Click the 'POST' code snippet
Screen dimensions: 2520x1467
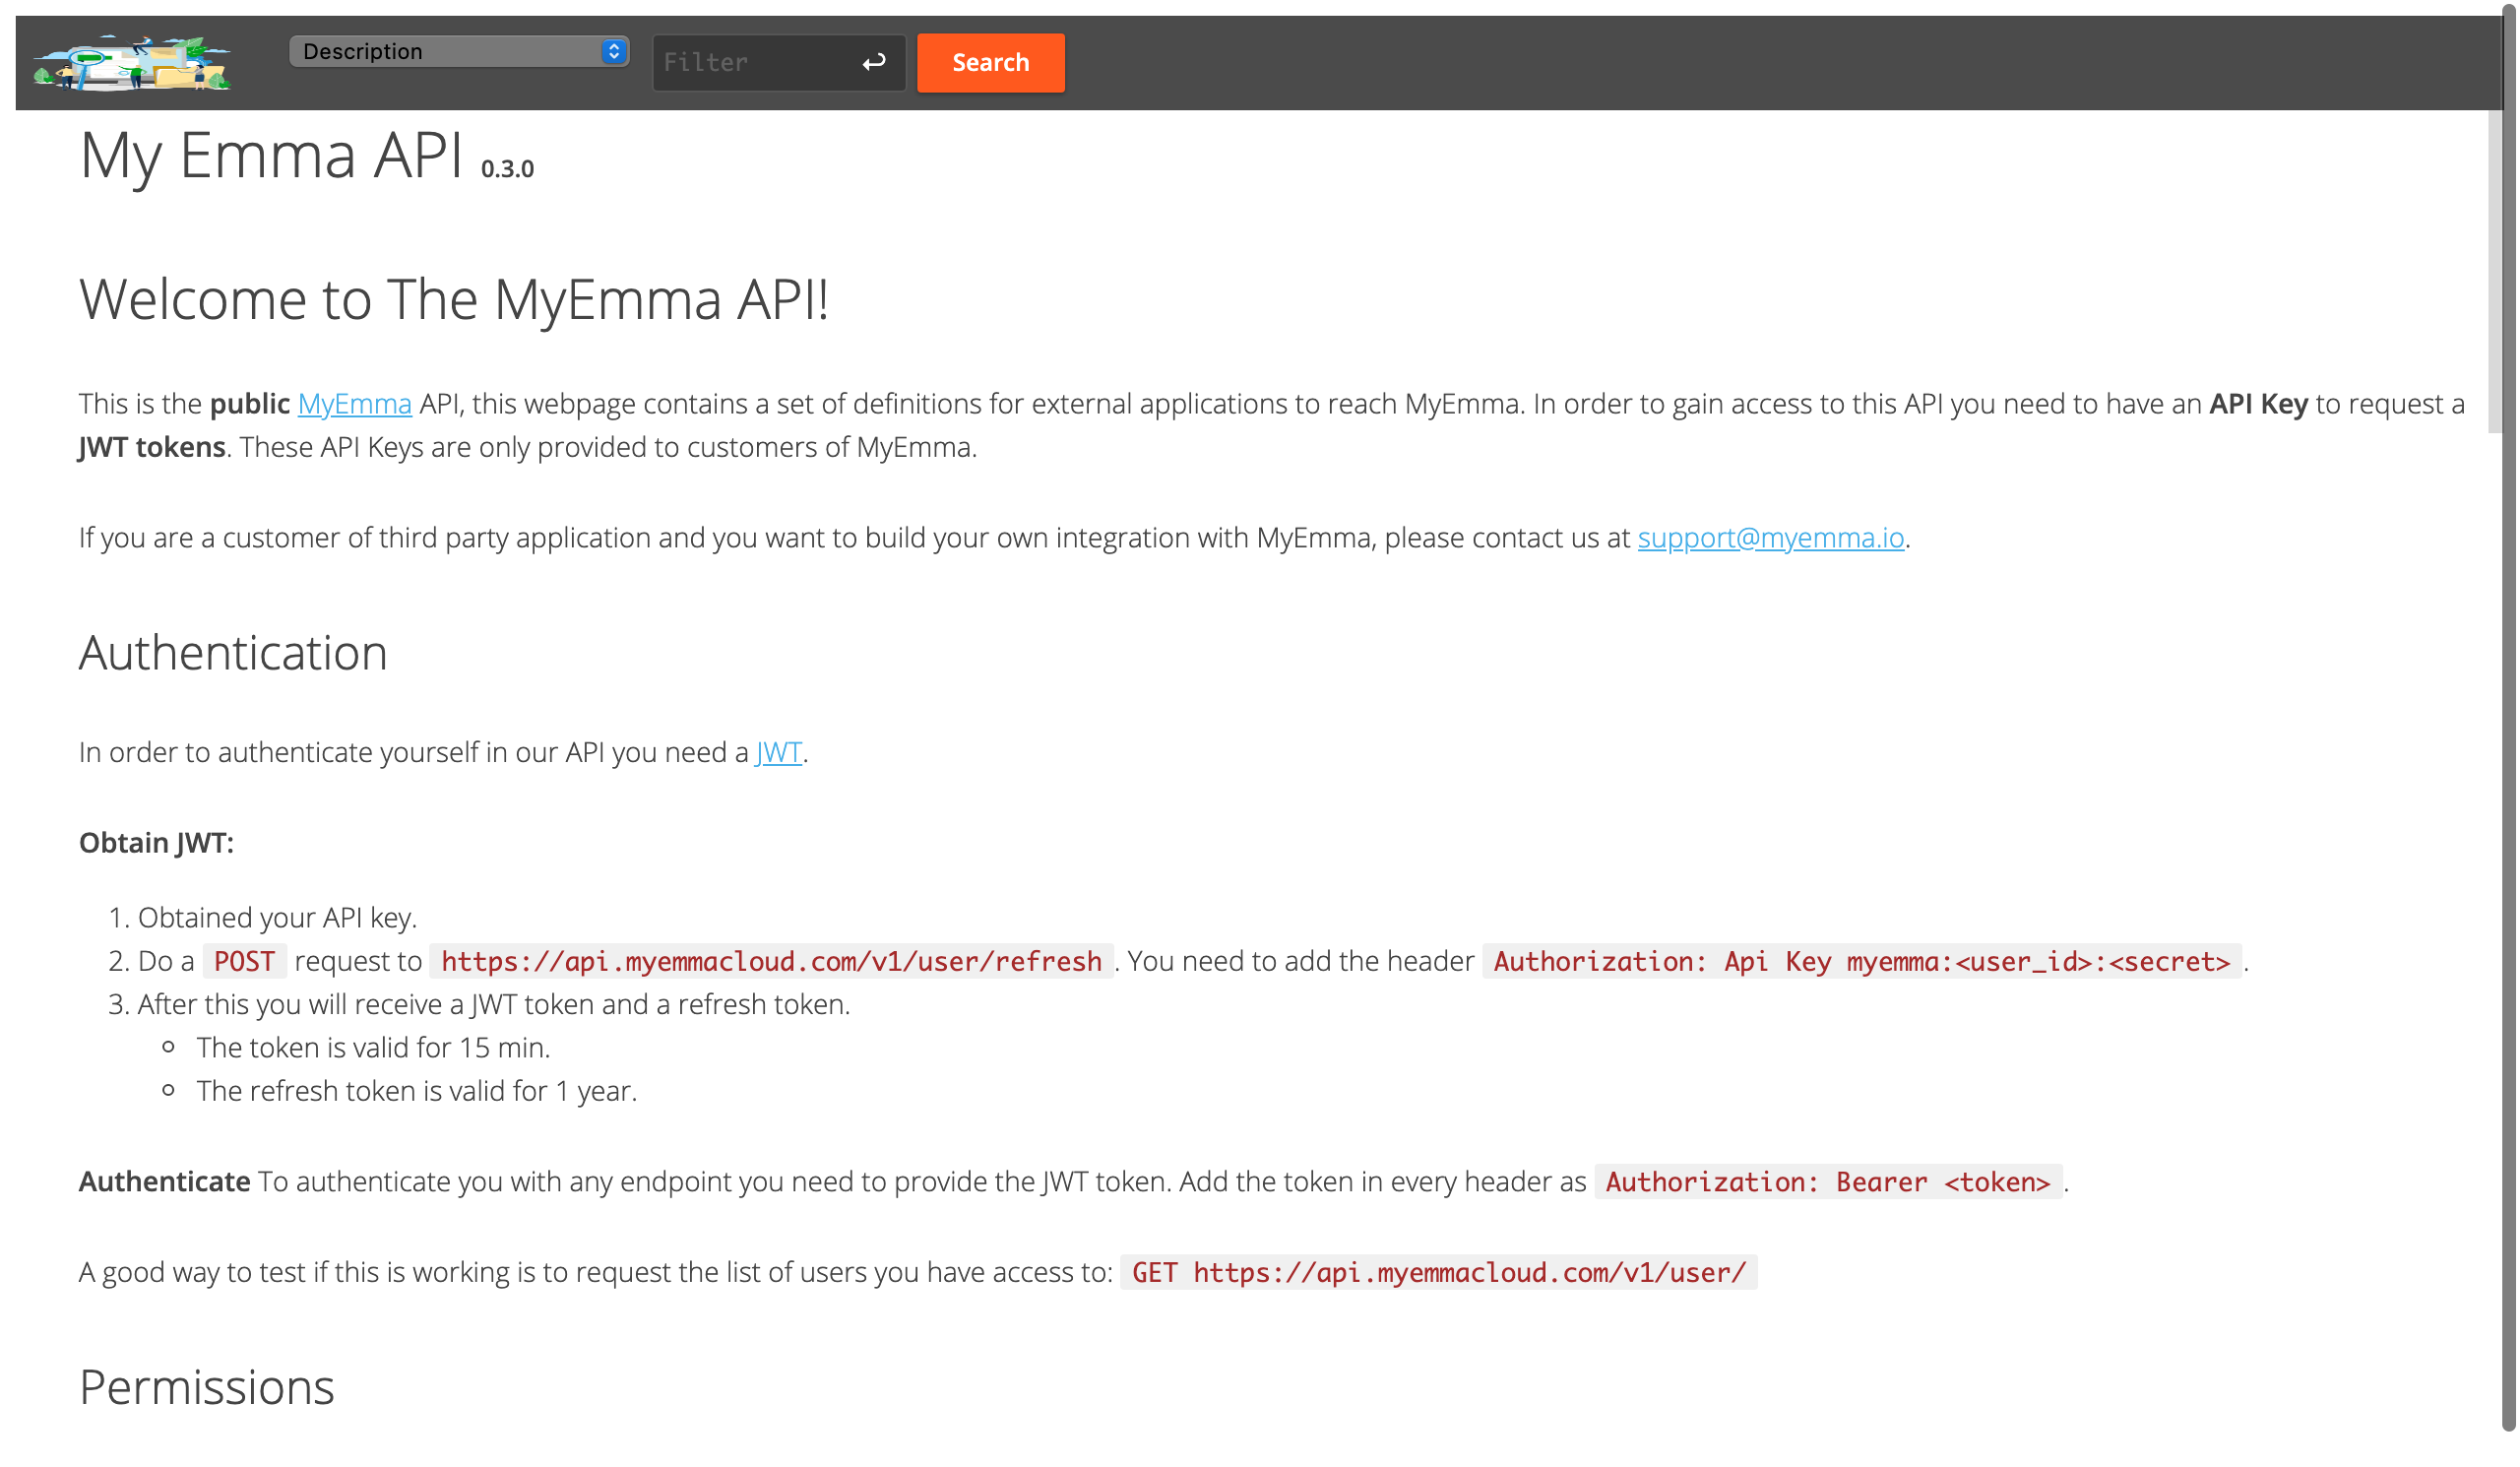244,961
